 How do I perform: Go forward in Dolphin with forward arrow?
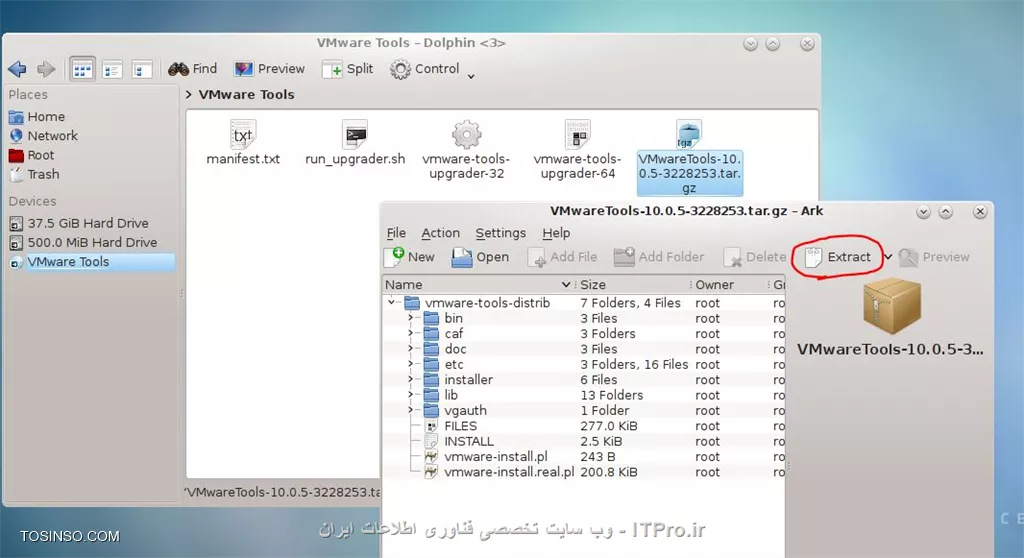click(46, 69)
